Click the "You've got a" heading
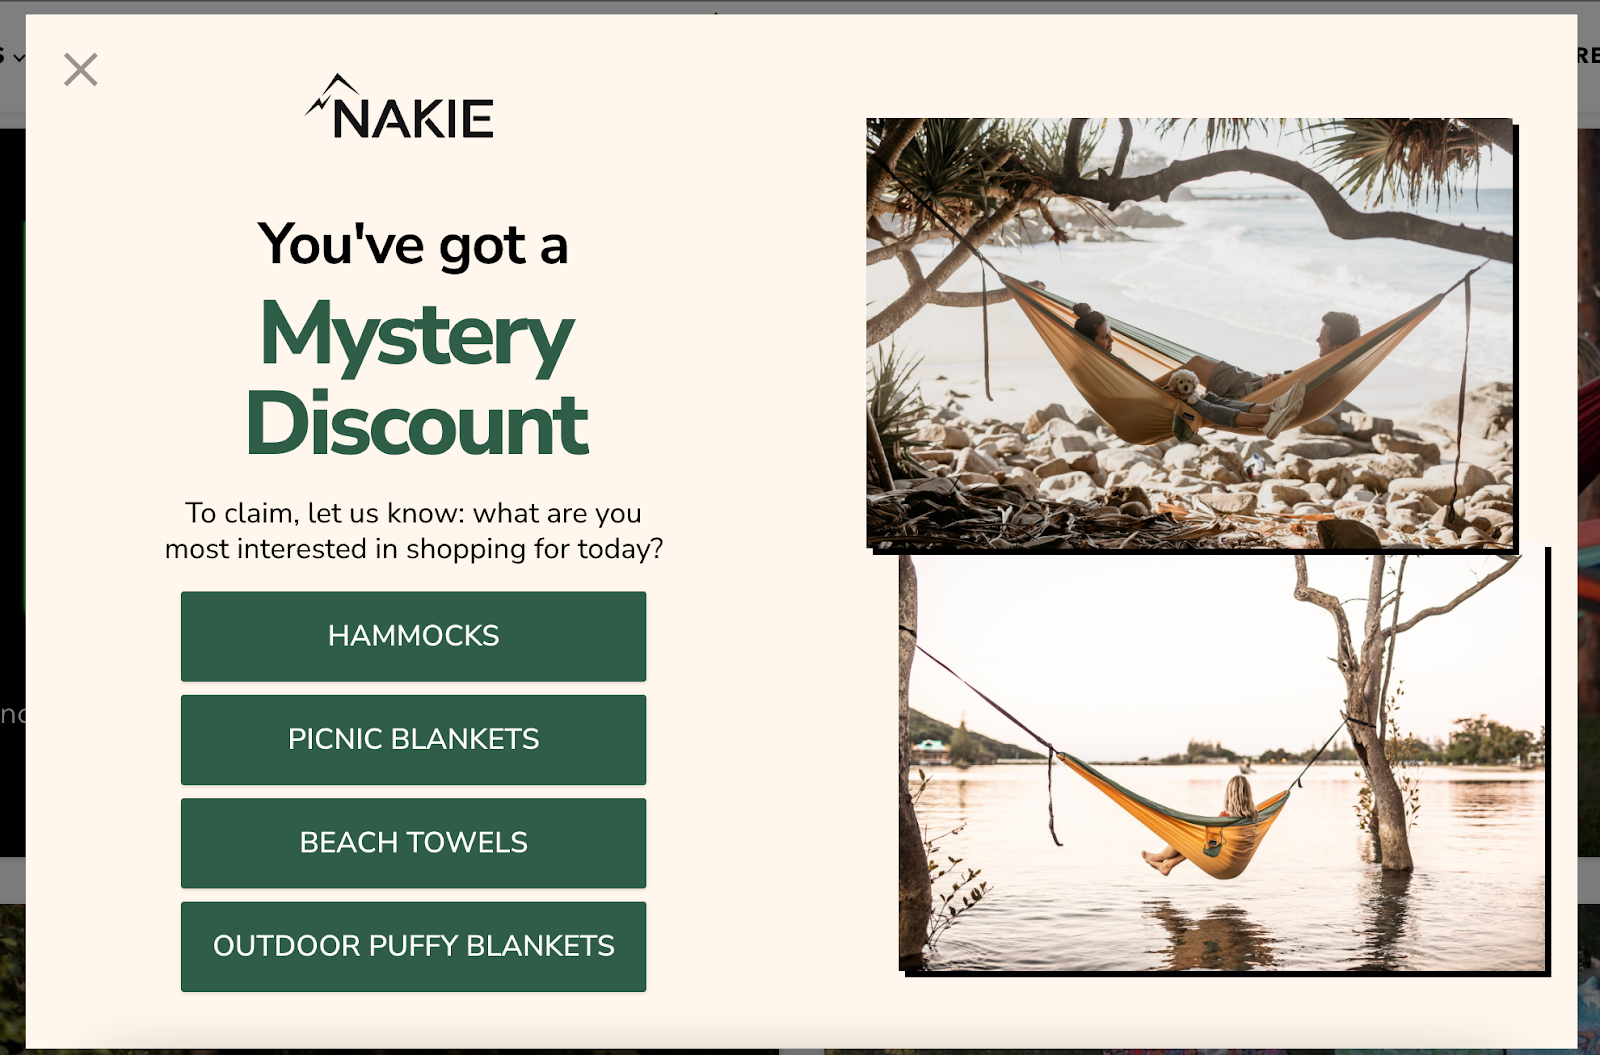Screen dimensions: 1600x1055 click(413, 245)
